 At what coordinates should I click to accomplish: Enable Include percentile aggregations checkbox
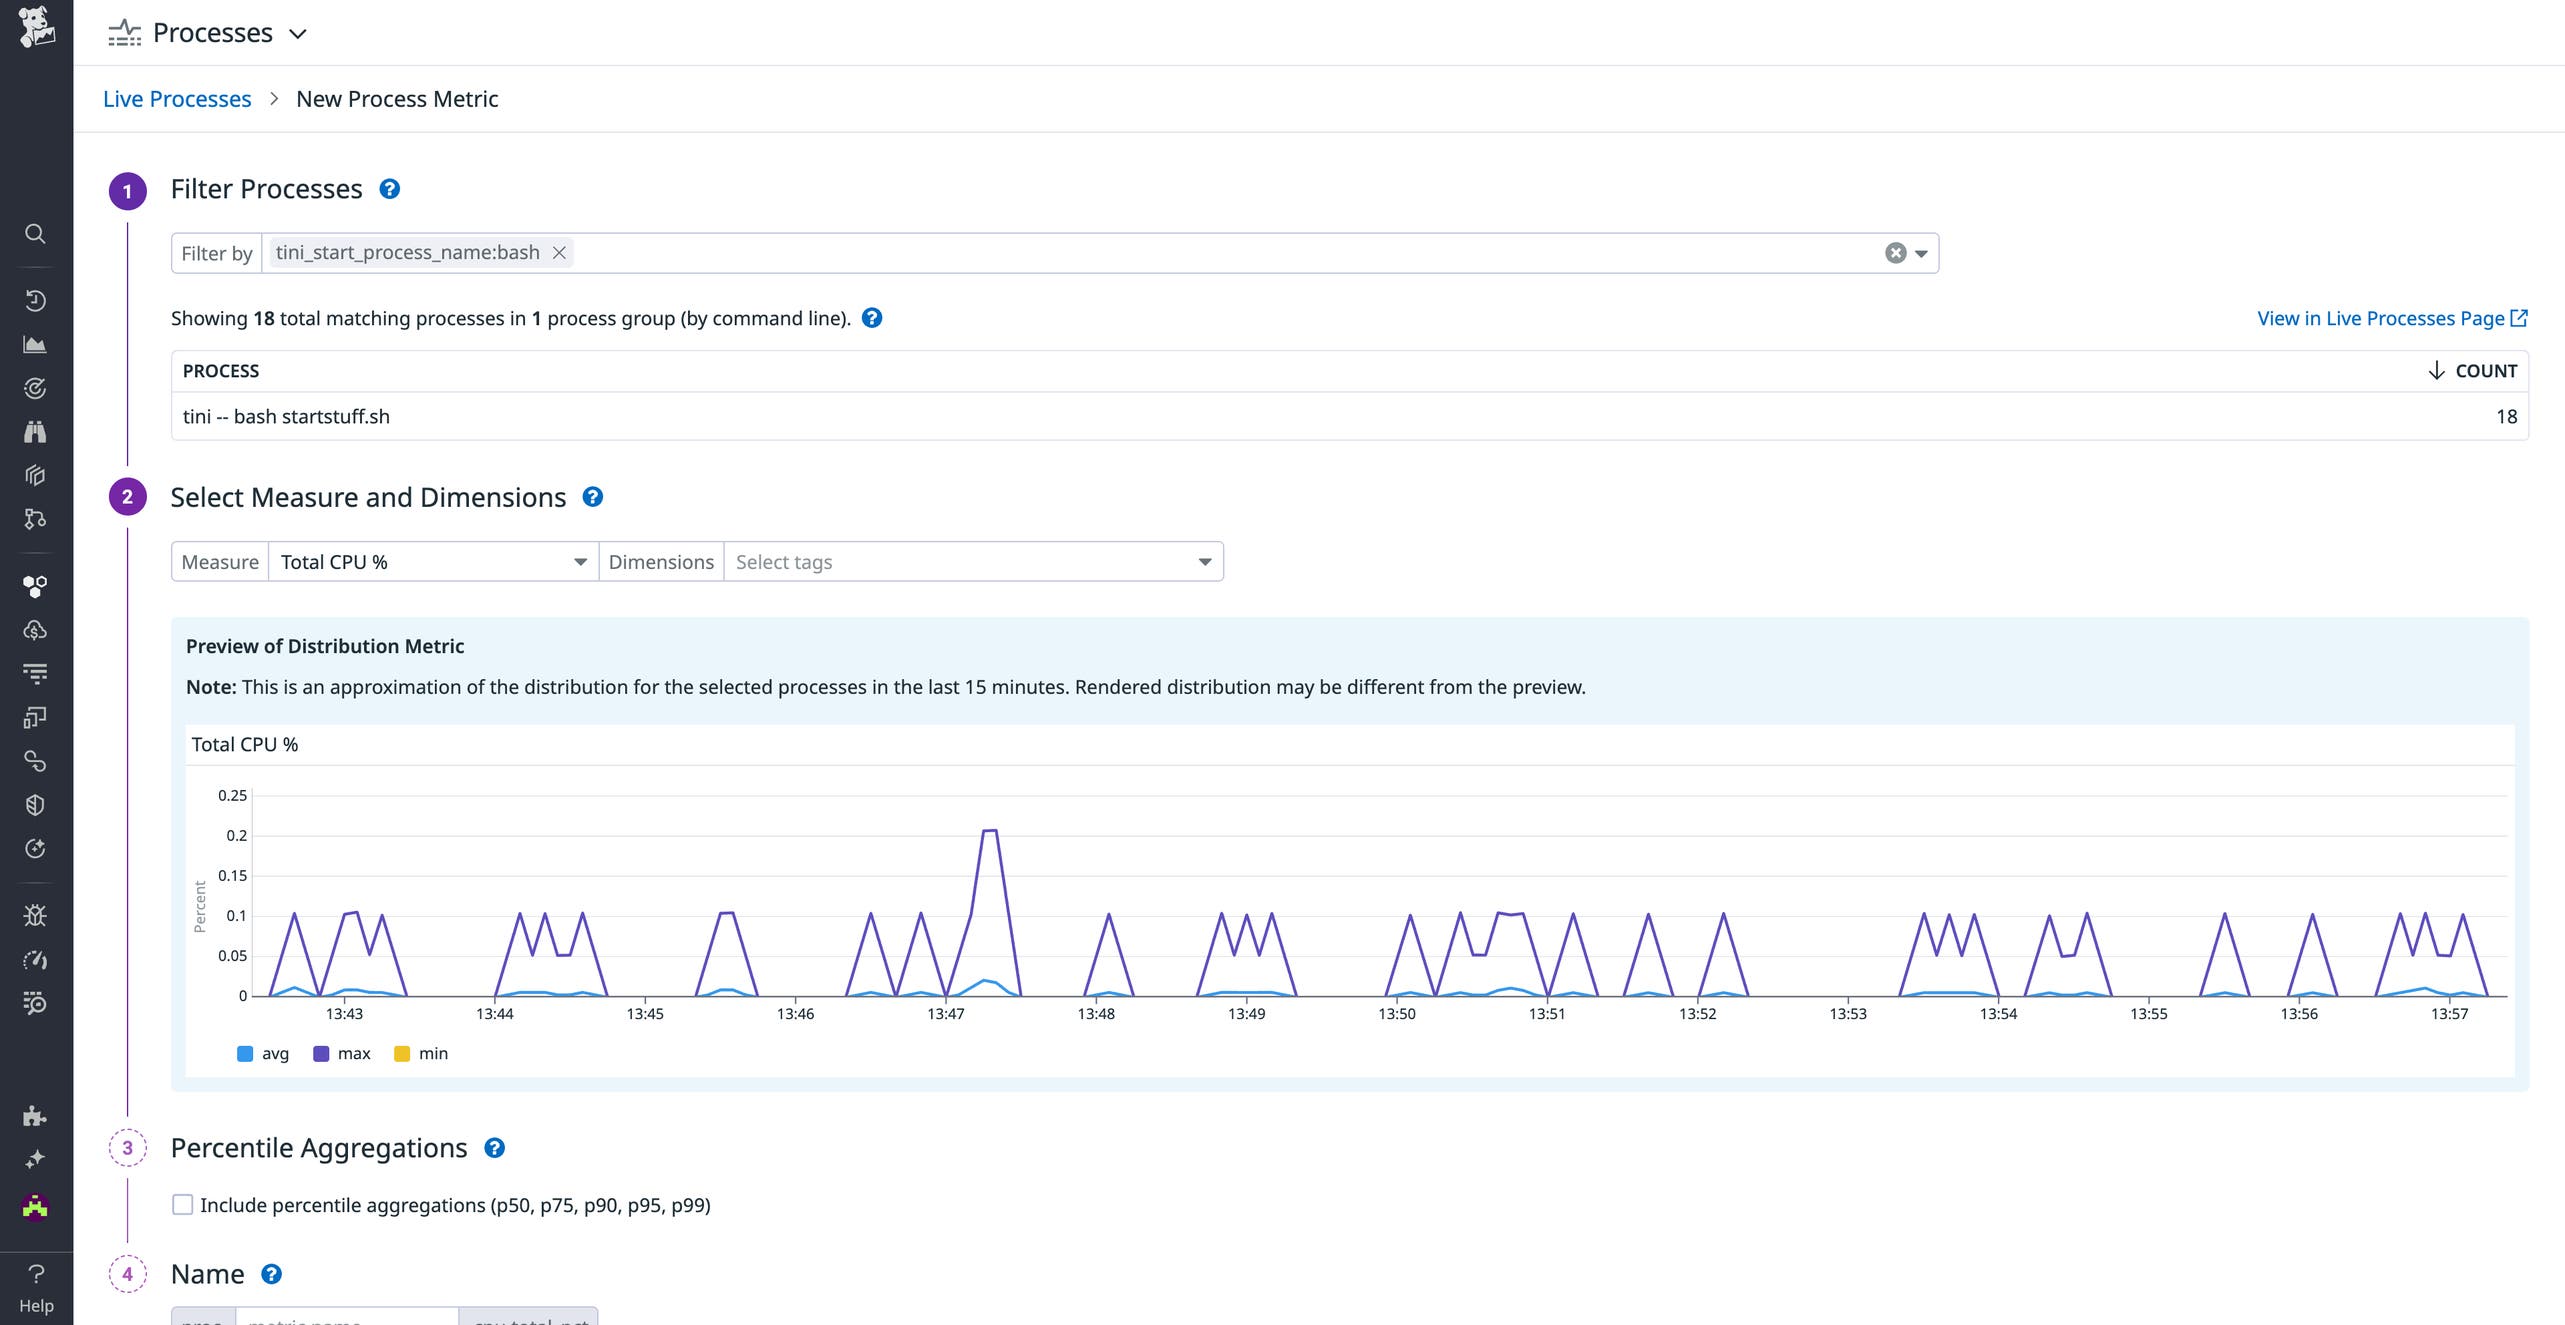(x=182, y=1205)
